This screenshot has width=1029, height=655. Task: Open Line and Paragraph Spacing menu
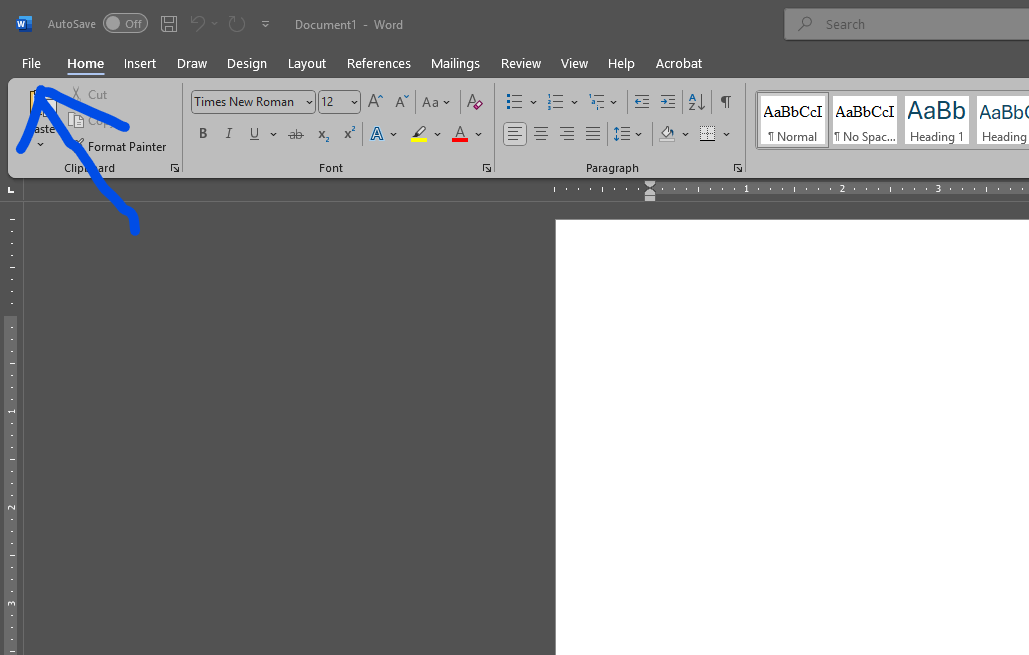point(627,134)
